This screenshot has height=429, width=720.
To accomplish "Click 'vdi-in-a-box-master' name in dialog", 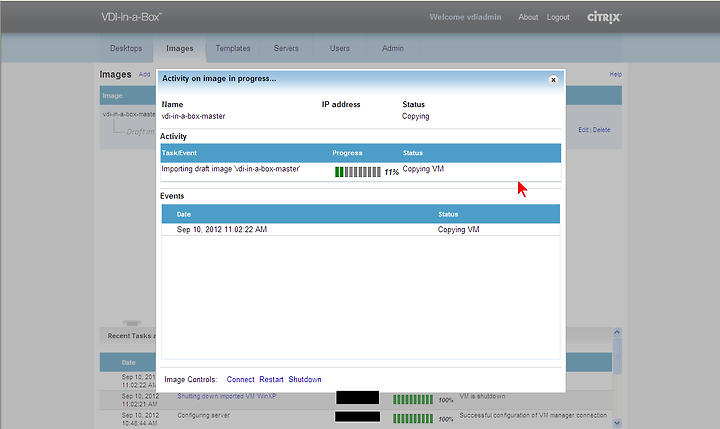I will [x=193, y=116].
